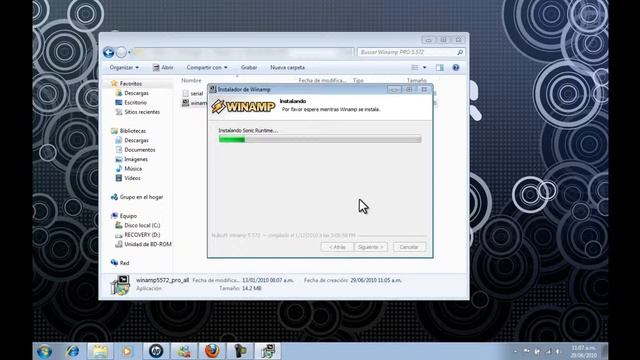Sort by the Tipo column header

(x=358, y=80)
